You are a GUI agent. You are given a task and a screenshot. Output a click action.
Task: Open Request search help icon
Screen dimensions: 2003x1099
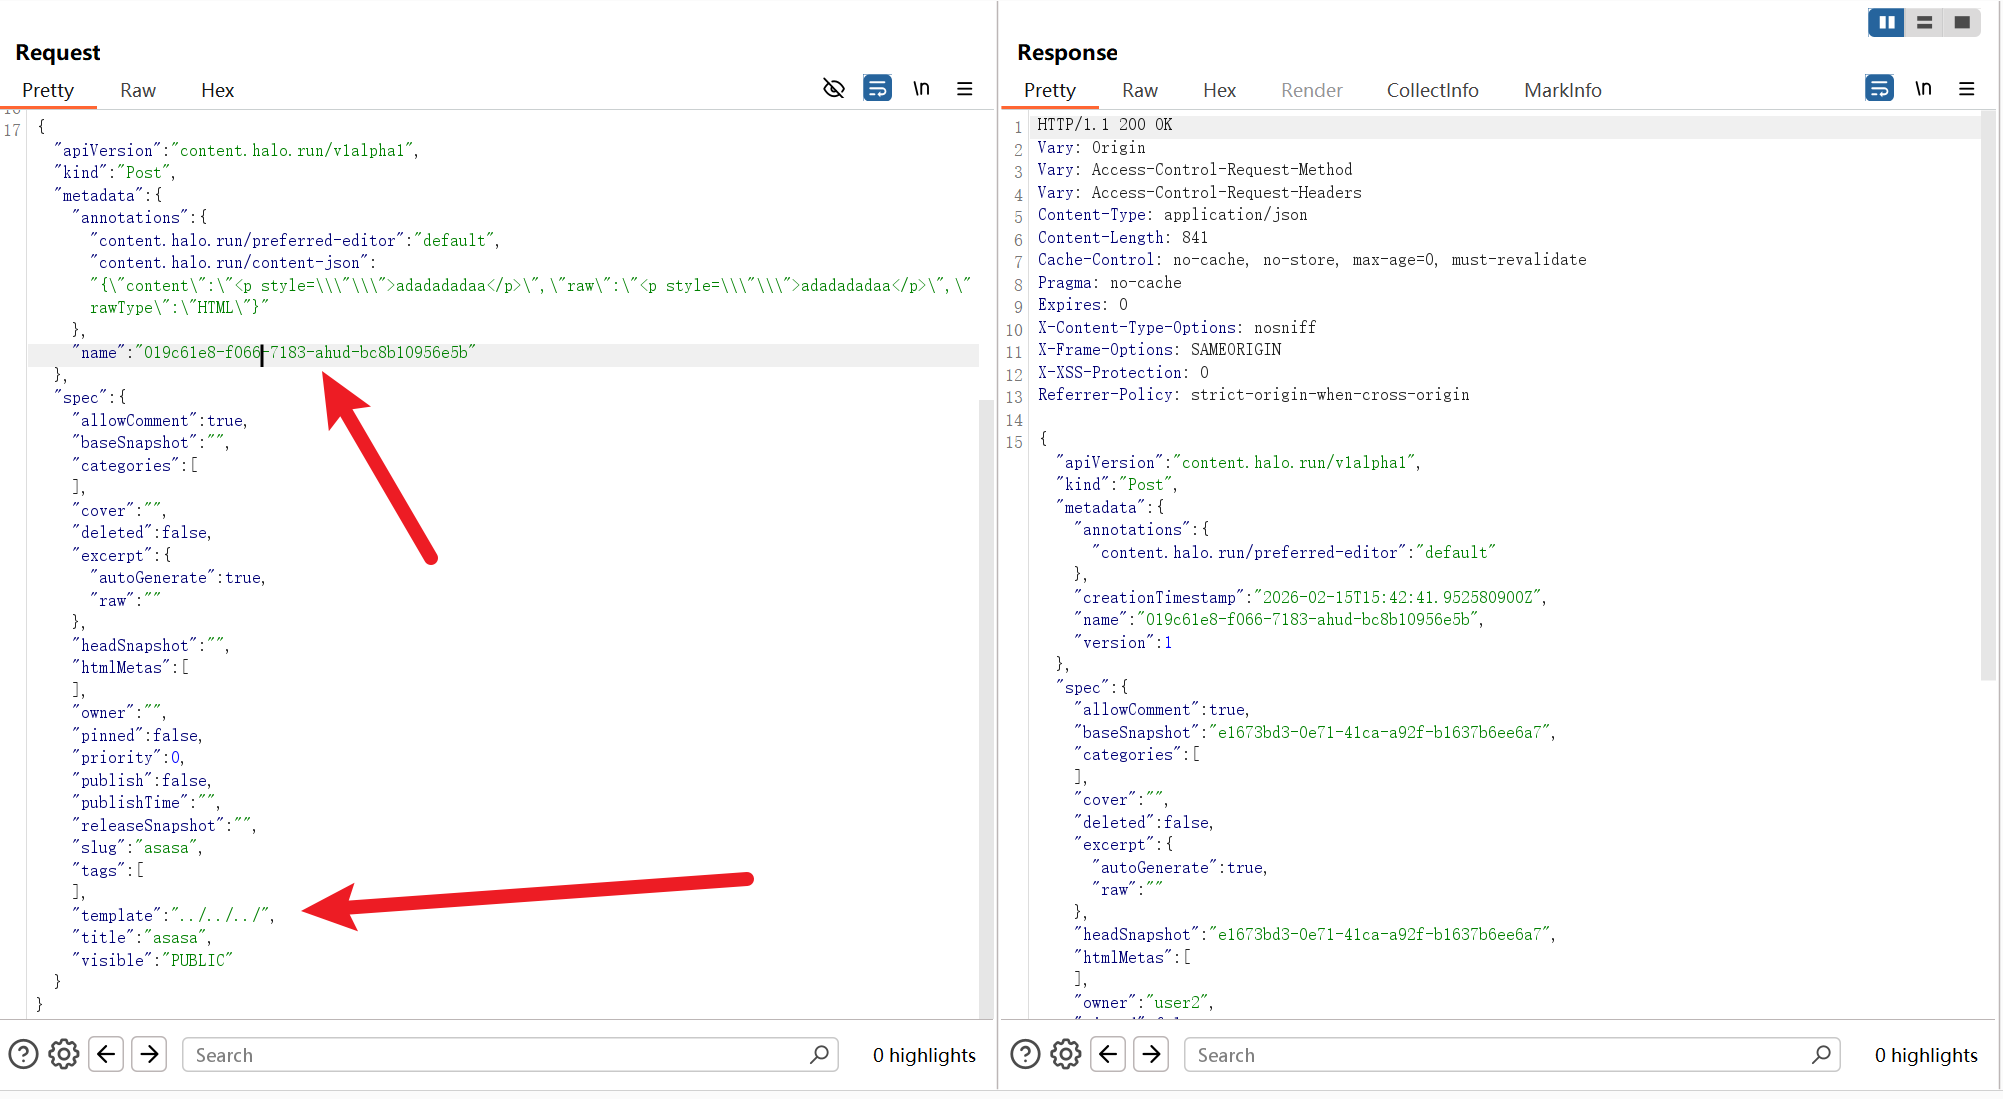[23, 1054]
